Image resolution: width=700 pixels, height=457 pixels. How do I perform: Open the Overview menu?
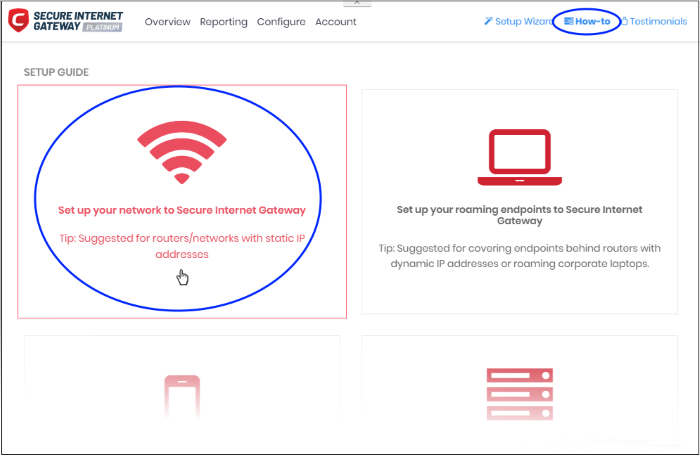[x=167, y=21]
